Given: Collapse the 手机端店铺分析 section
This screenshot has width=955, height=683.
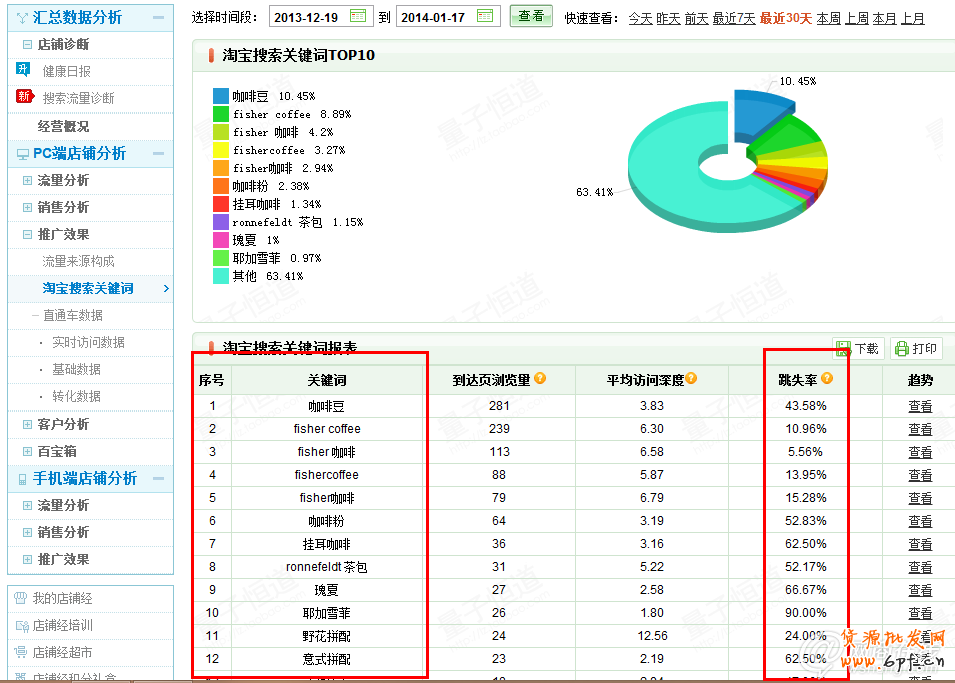Looking at the screenshot, I should [x=158, y=478].
